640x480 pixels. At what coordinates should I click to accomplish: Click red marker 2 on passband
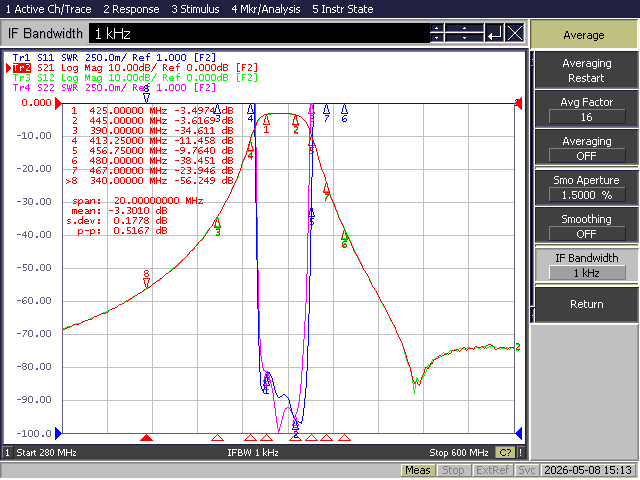[x=296, y=124]
